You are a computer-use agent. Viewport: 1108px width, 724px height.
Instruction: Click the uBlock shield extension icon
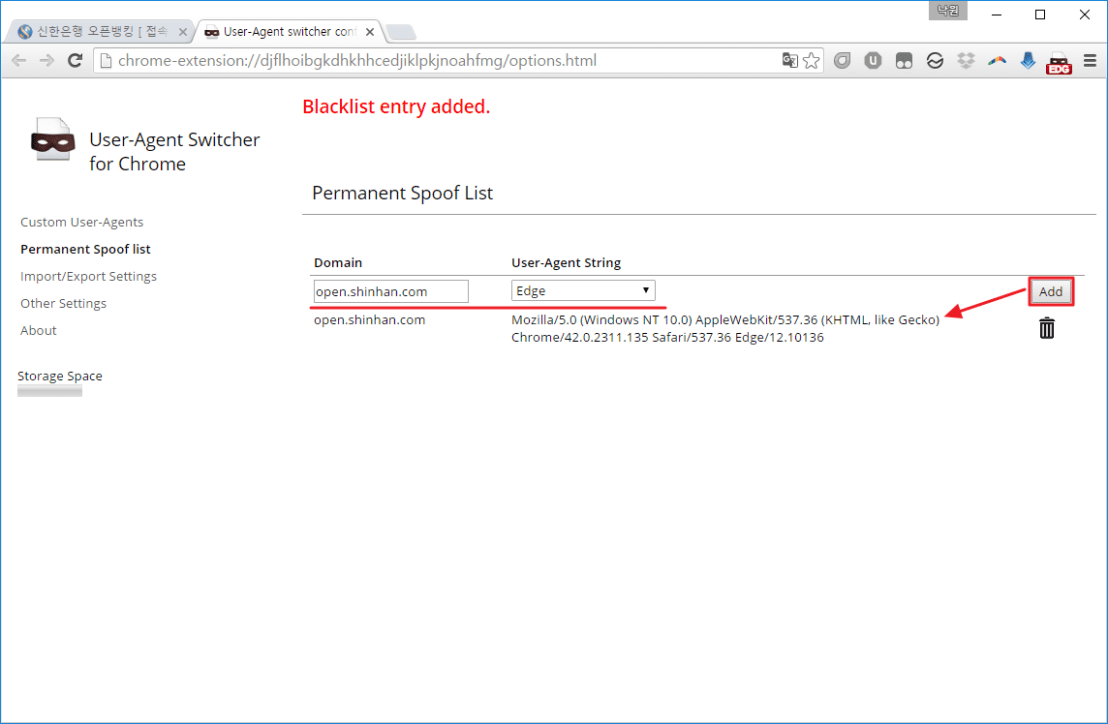(873, 61)
